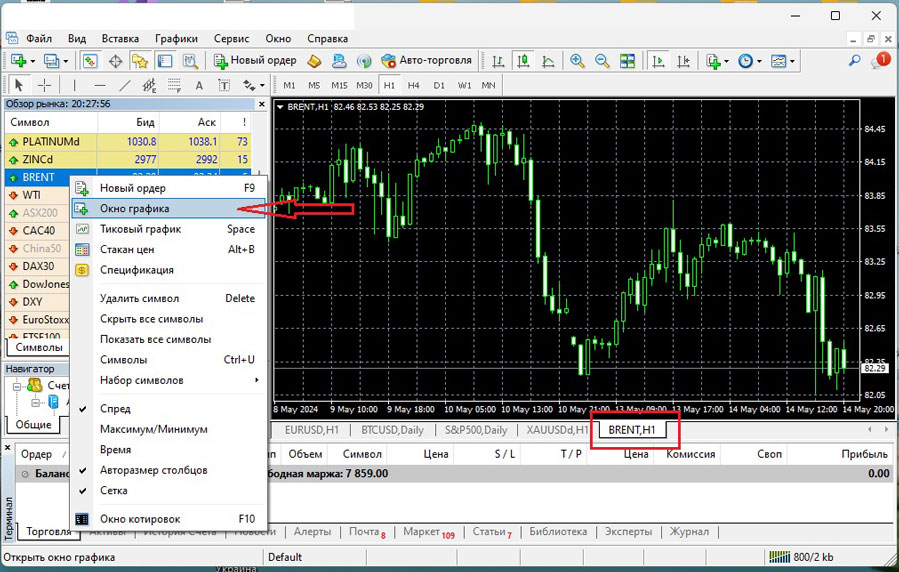
Task: Open the Data Window icon
Action: tap(115, 61)
